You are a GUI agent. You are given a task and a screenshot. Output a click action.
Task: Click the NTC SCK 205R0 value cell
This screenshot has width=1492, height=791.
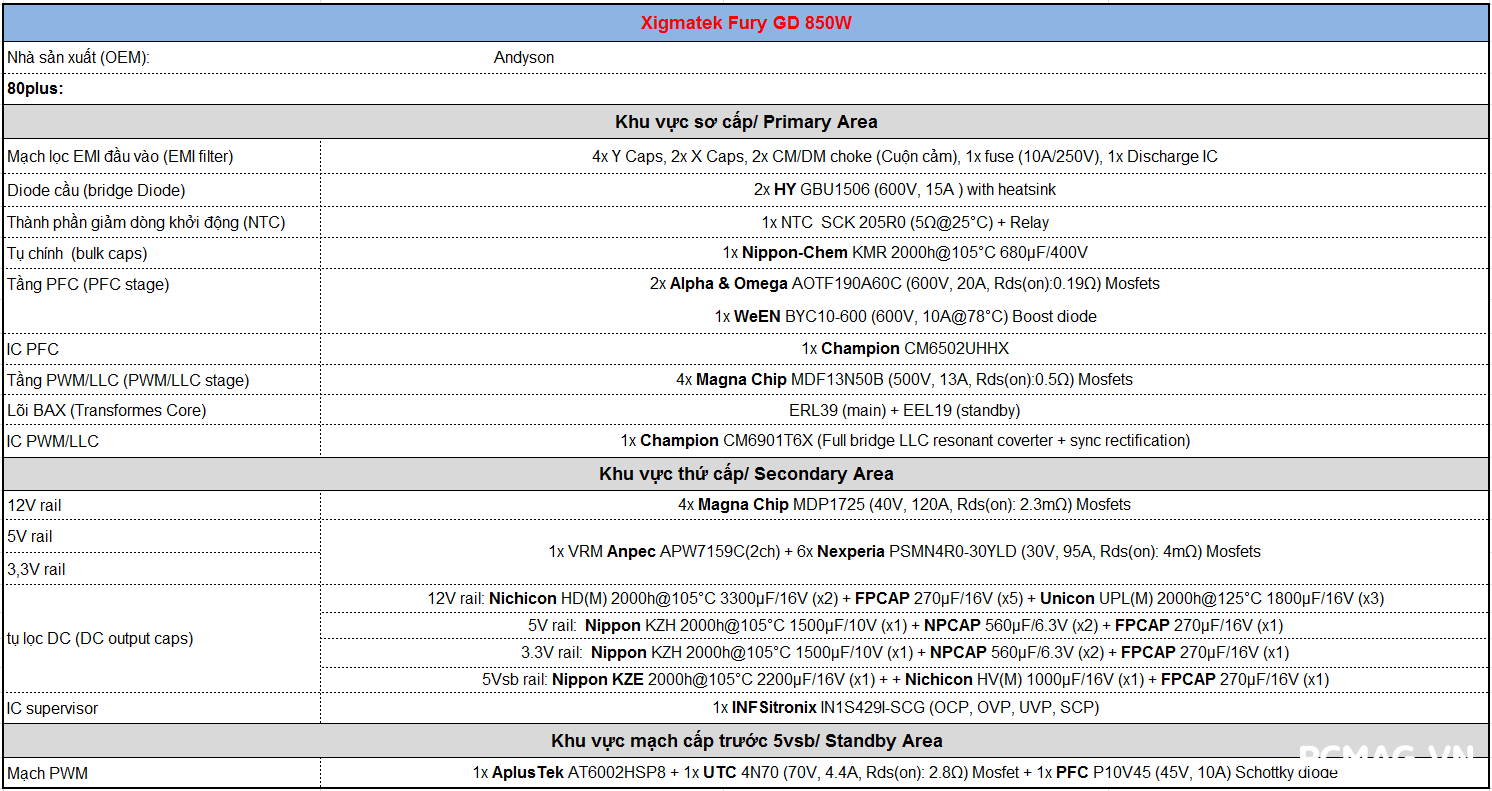tap(904, 222)
